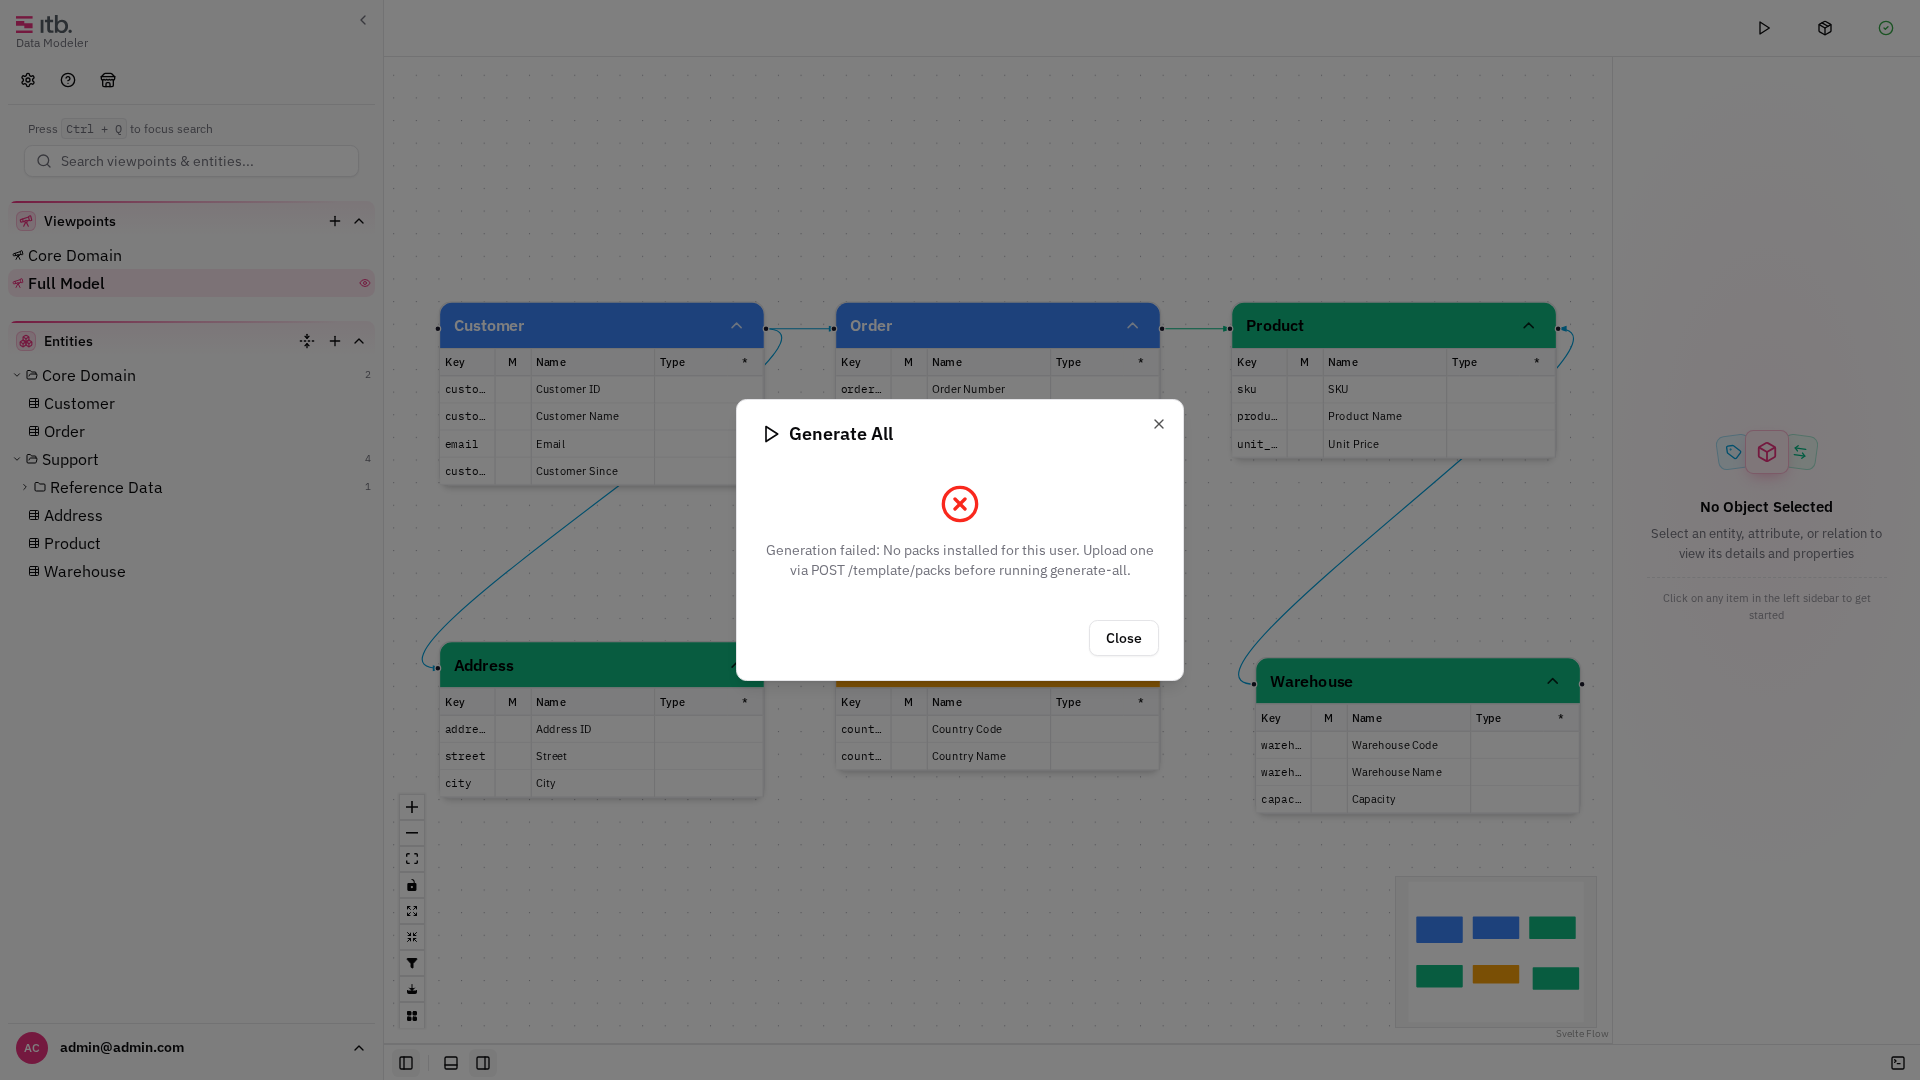Toggle the canvas lock icon

412,885
